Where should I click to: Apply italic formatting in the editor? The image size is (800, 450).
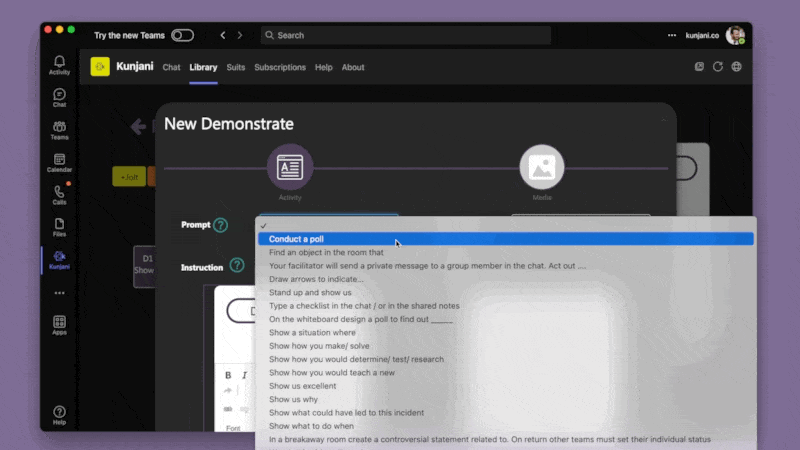(x=244, y=375)
